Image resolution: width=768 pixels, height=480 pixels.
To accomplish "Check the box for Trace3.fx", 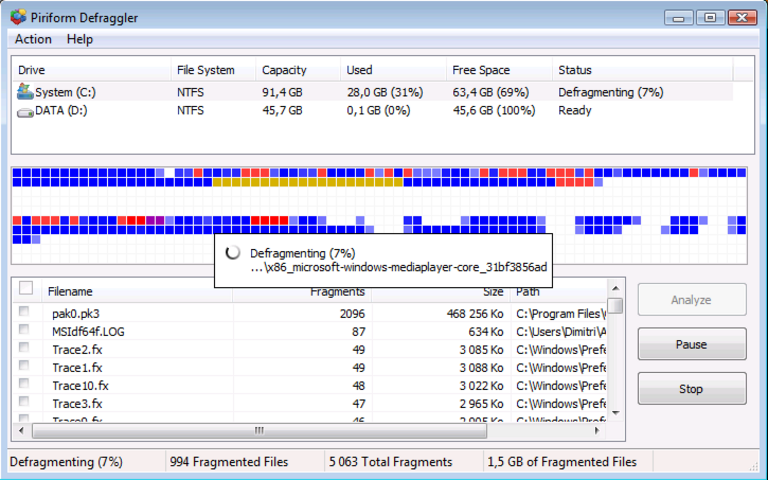I will (x=24, y=402).
